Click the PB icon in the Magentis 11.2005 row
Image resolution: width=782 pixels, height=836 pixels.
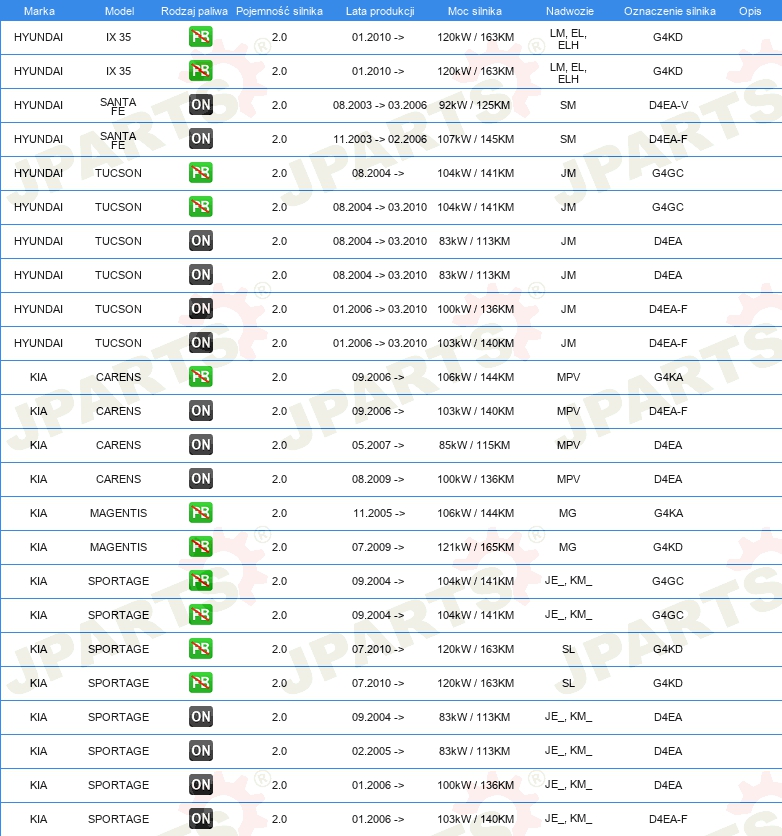click(200, 513)
